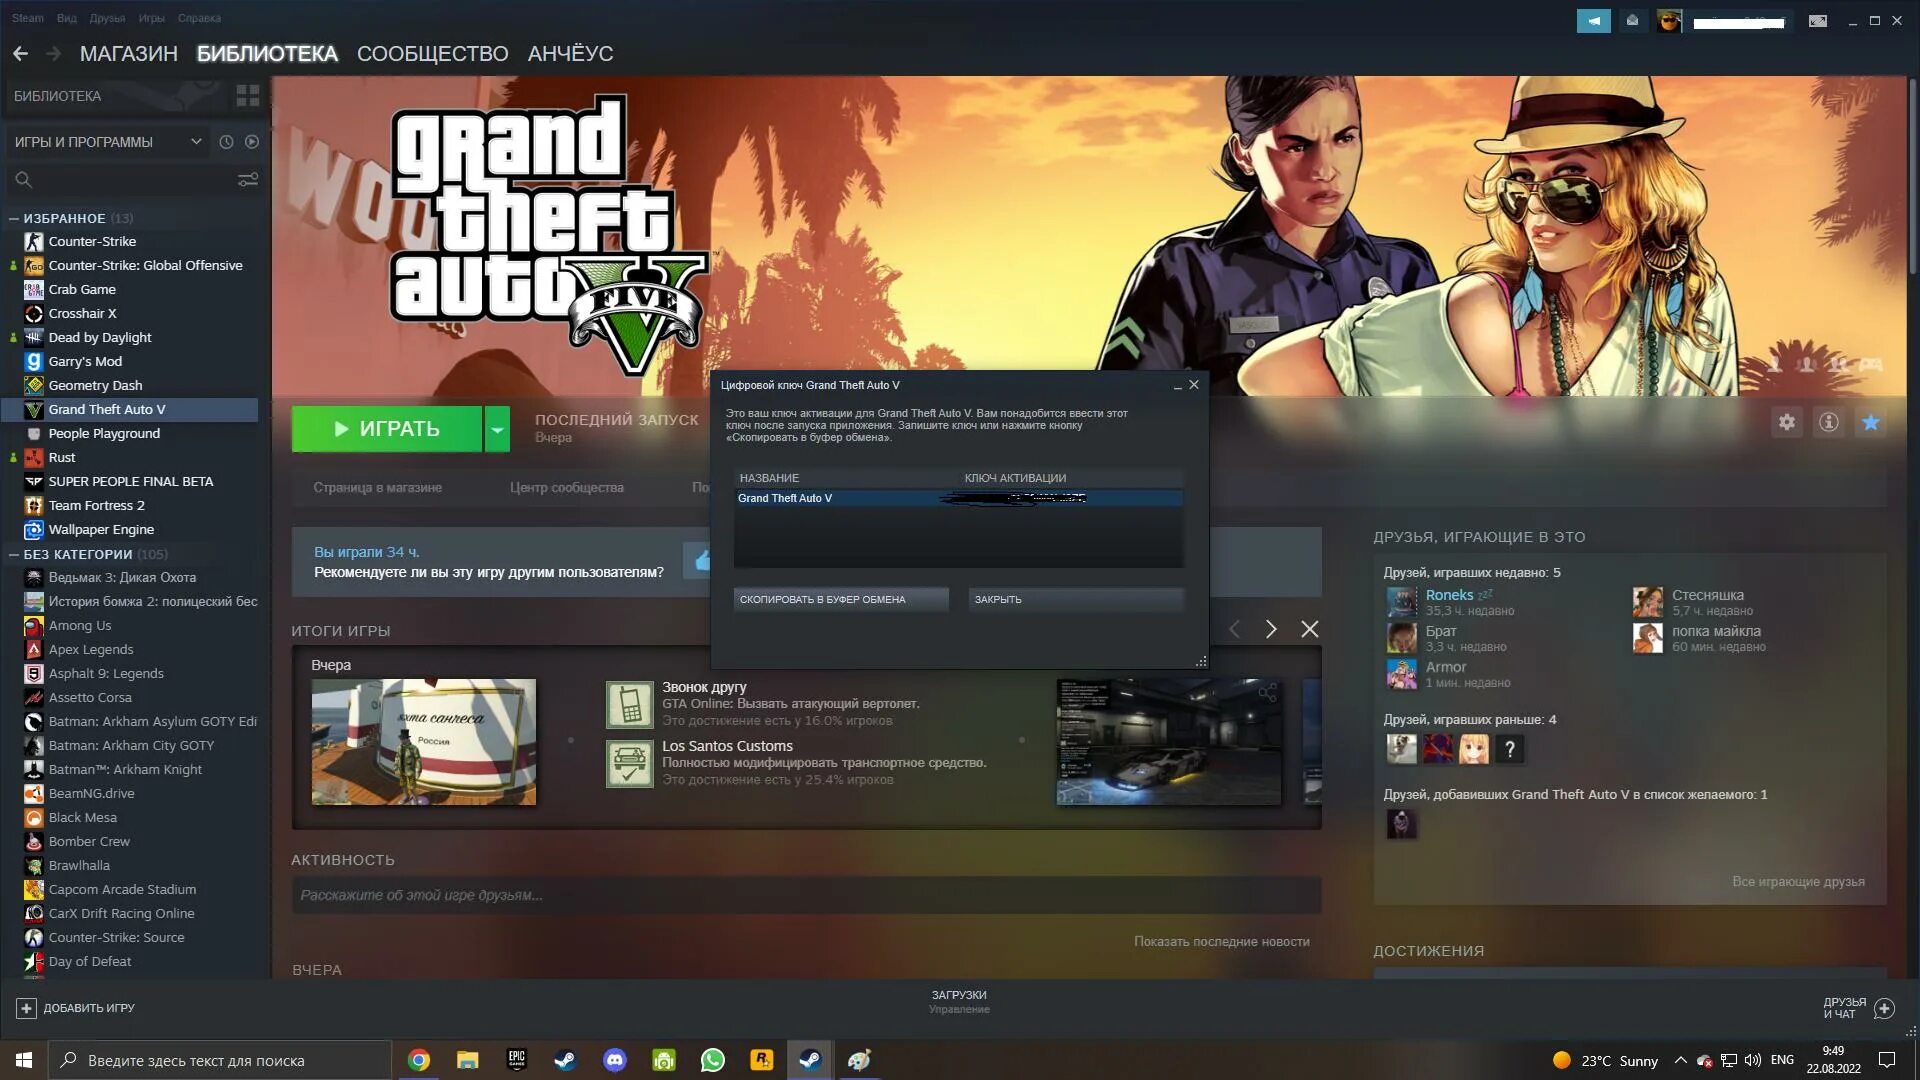The width and height of the screenshot is (1920, 1080).
Task: Toggle favorite star for GTA V
Action: [1871, 422]
